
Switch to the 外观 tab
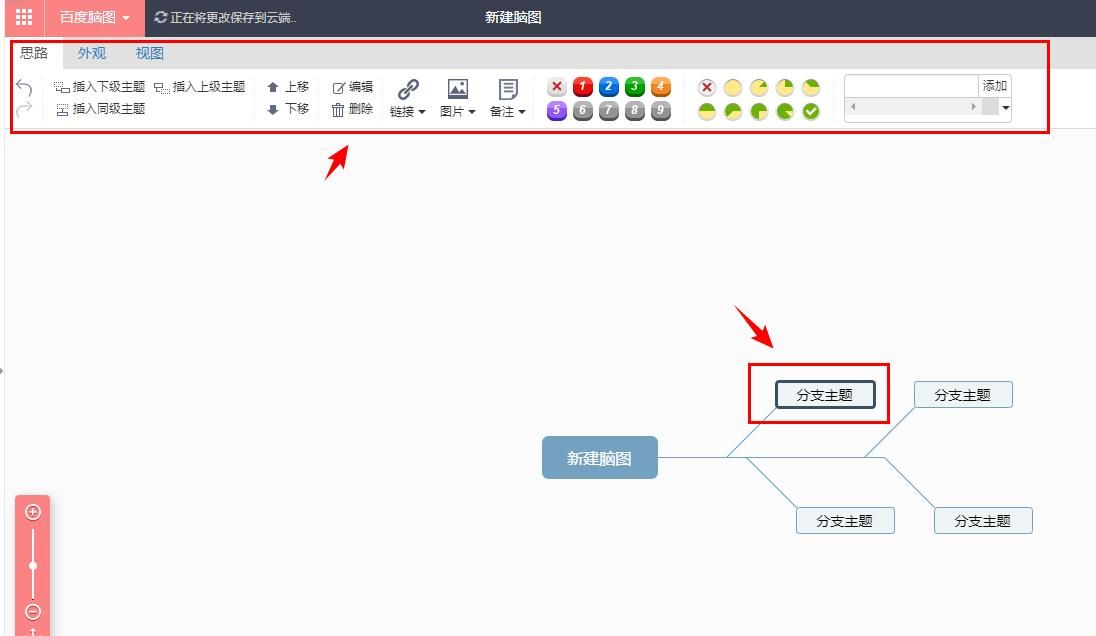tap(91, 53)
